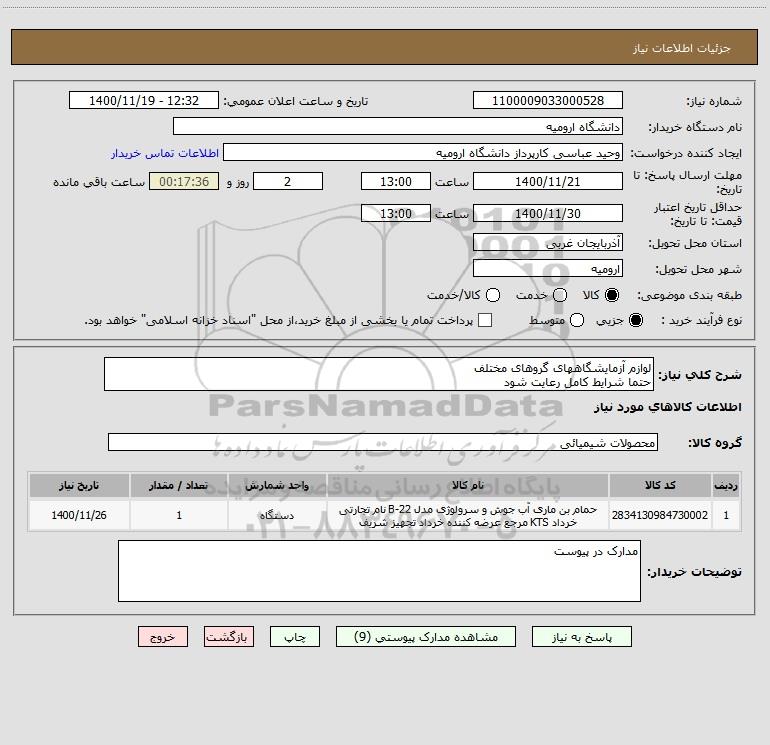Click the page title جزئیات اطلاعات نیاز
770x745 pixels.
[682, 48]
